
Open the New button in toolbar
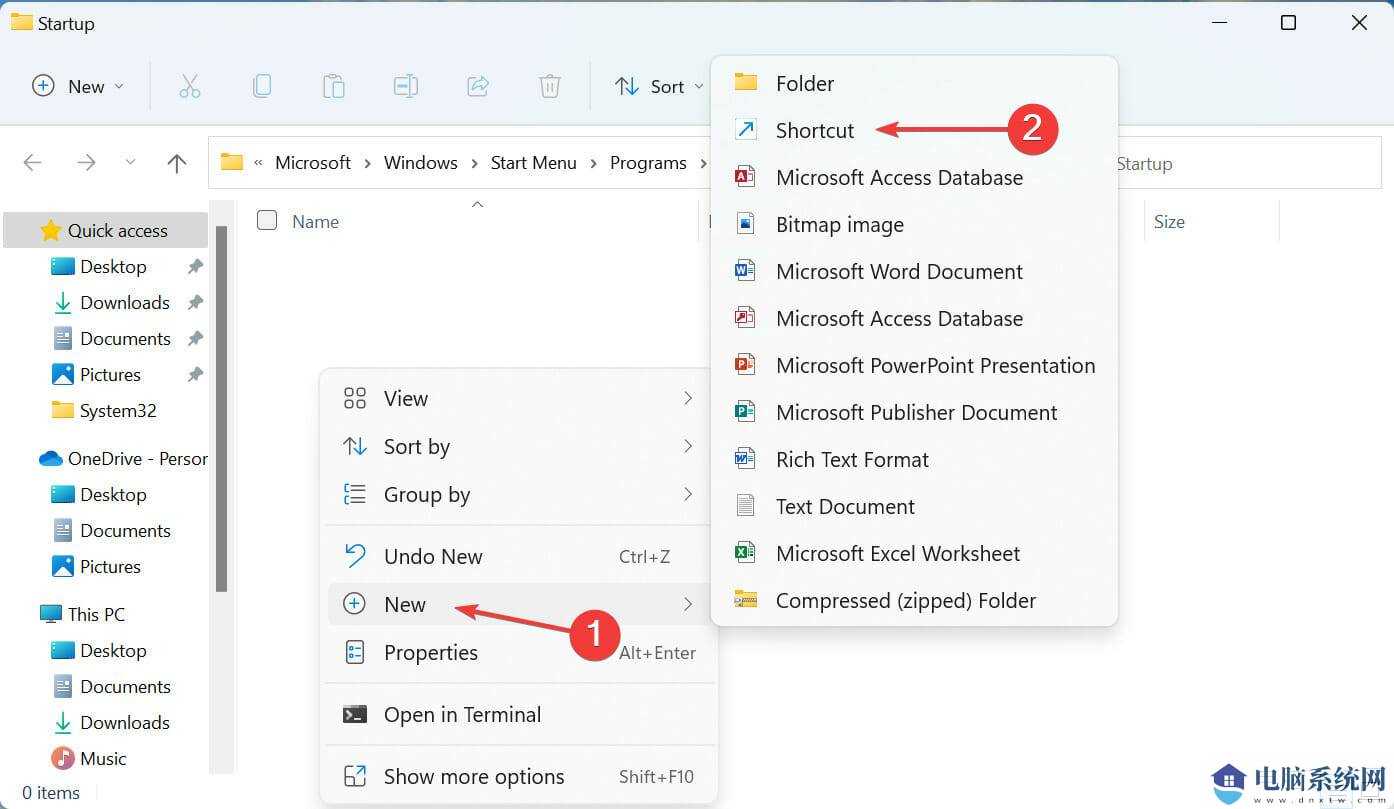point(78,87)
